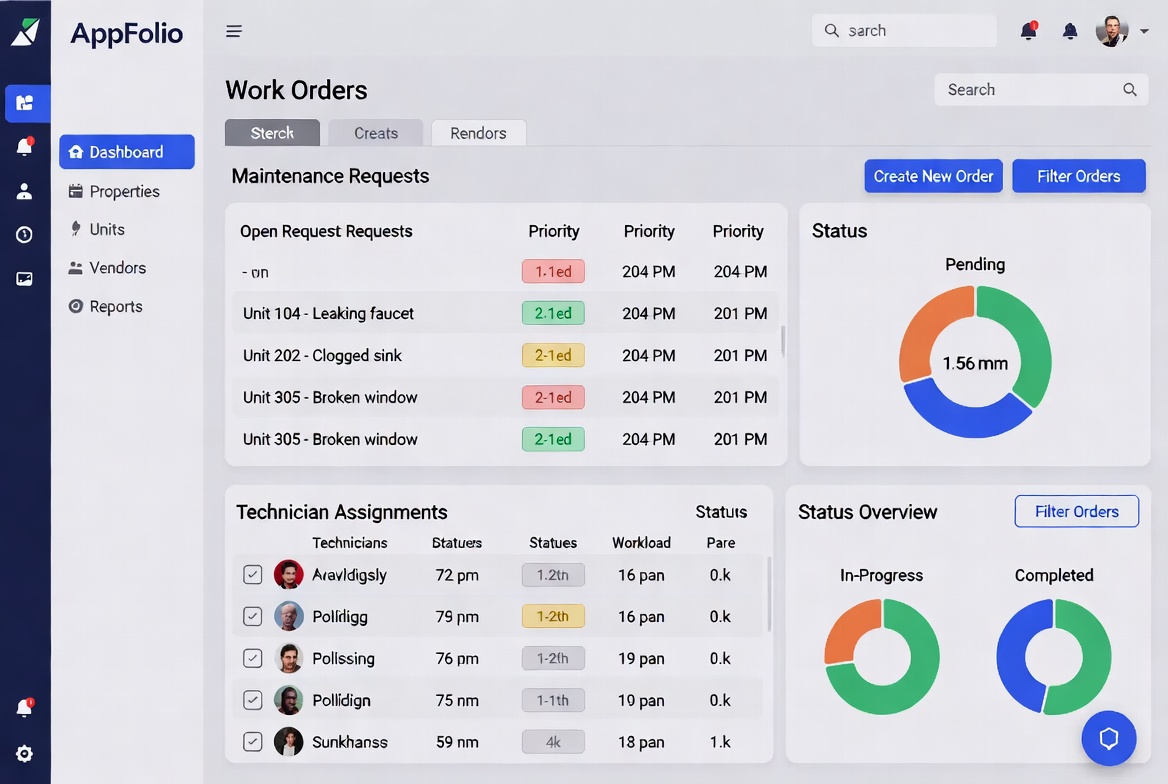Click the solid blue Filter Orders button
Screen dimensions: 1168x784
[1079, 176]
